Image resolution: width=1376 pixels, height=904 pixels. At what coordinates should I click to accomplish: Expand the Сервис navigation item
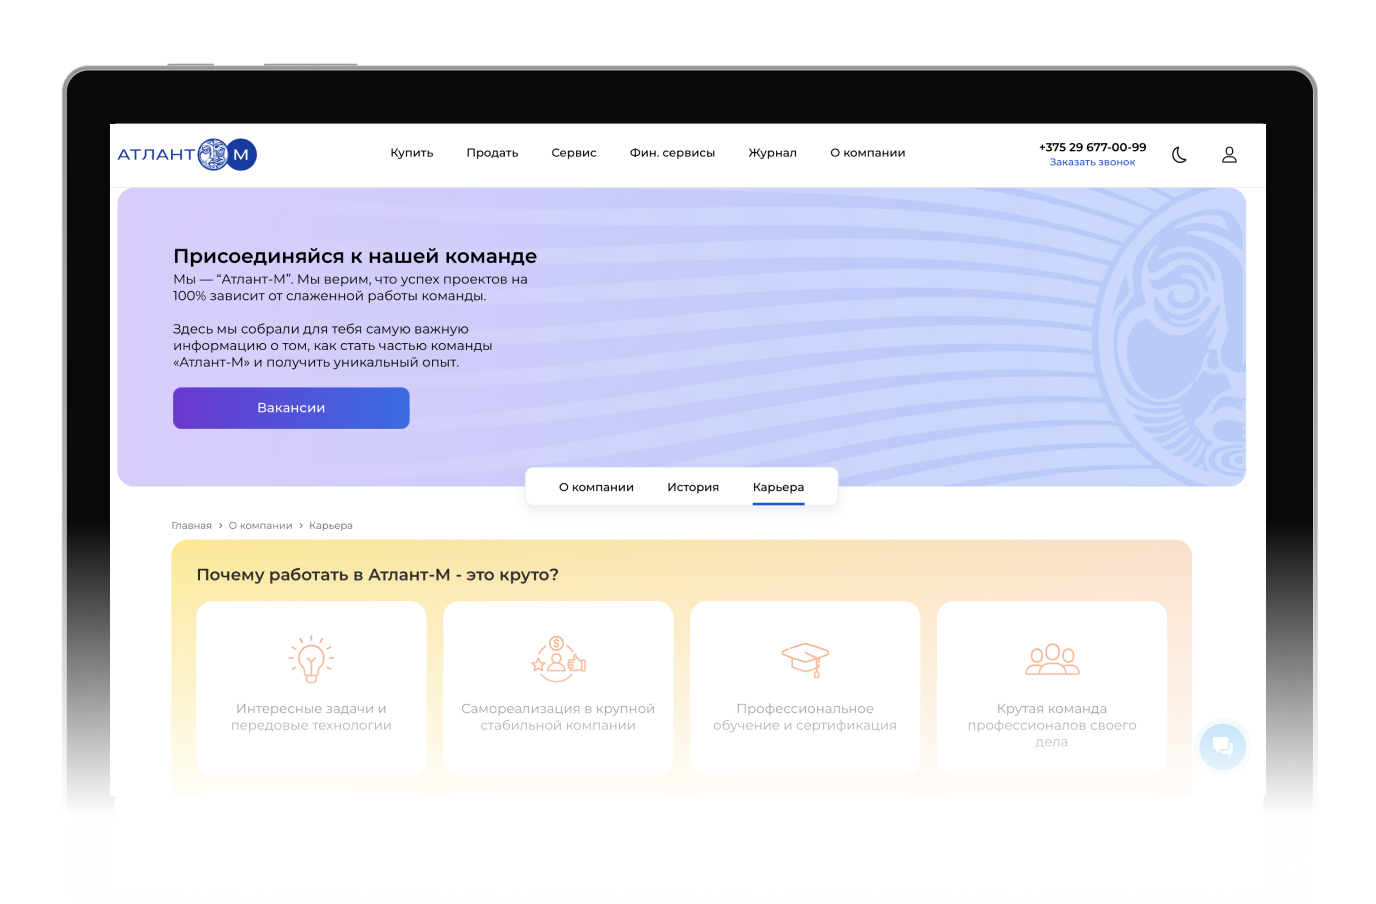click(573, 153)
